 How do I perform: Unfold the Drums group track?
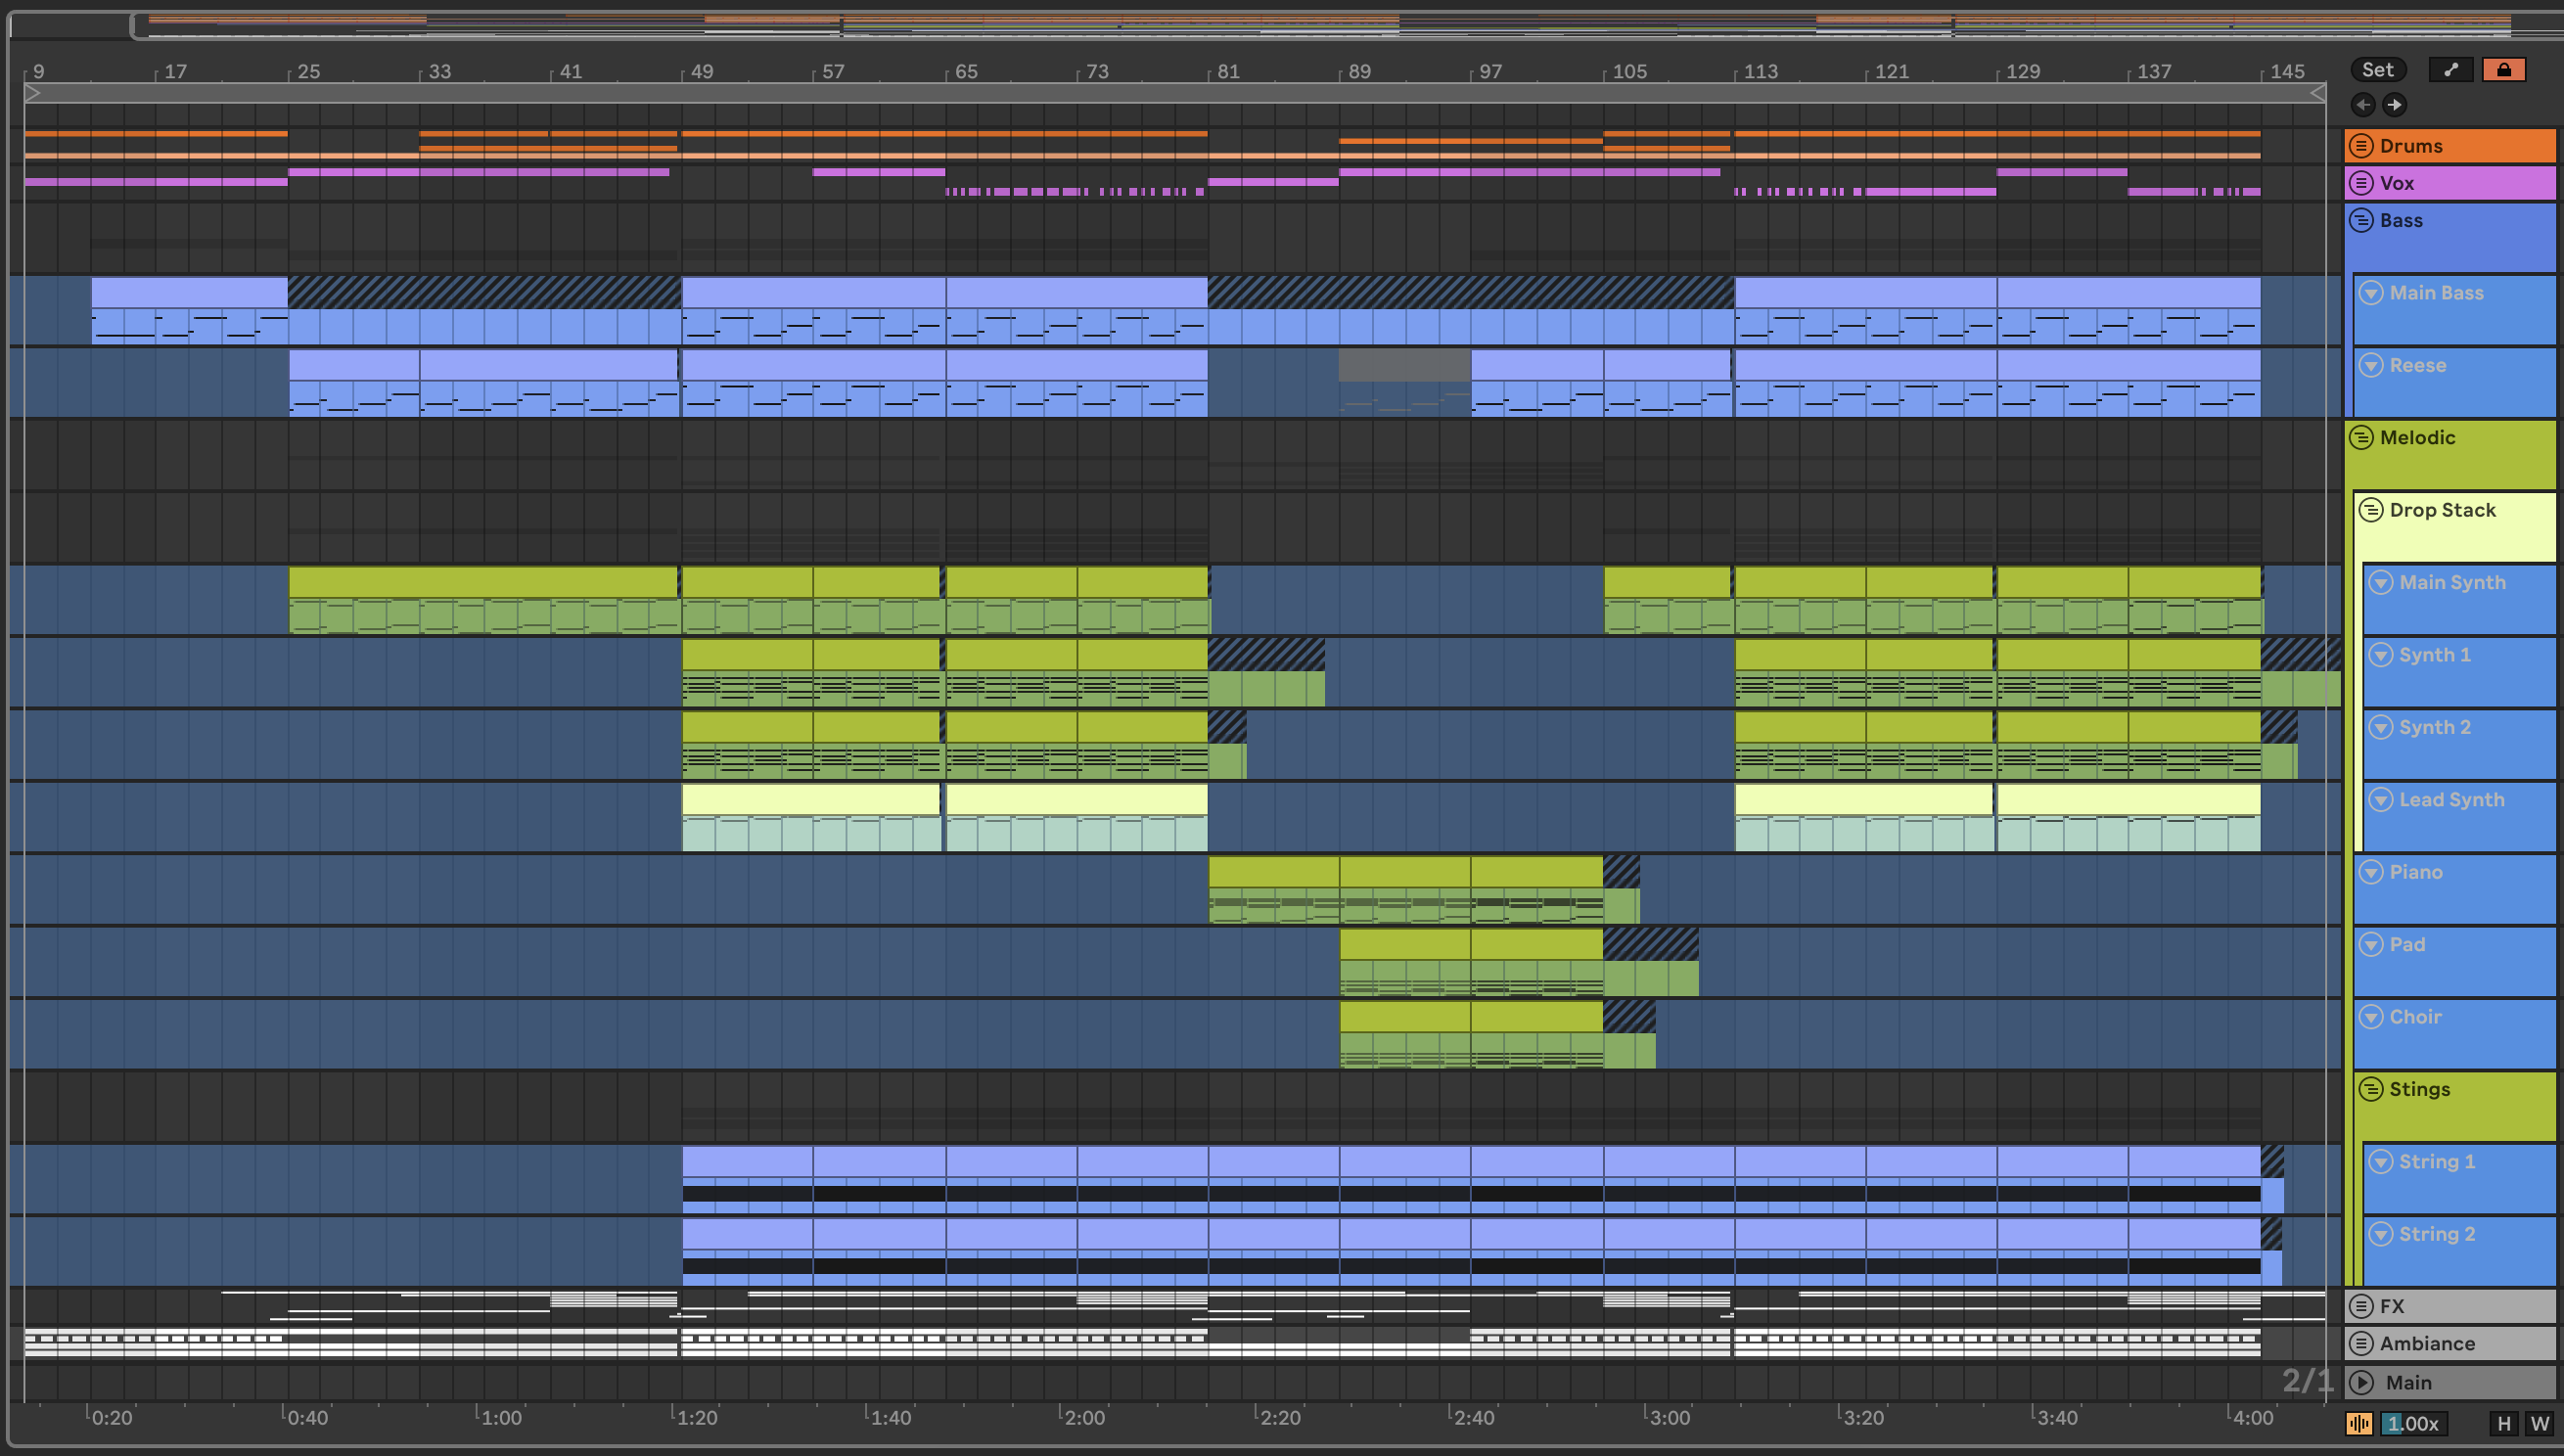click(x=2361, y=146)
